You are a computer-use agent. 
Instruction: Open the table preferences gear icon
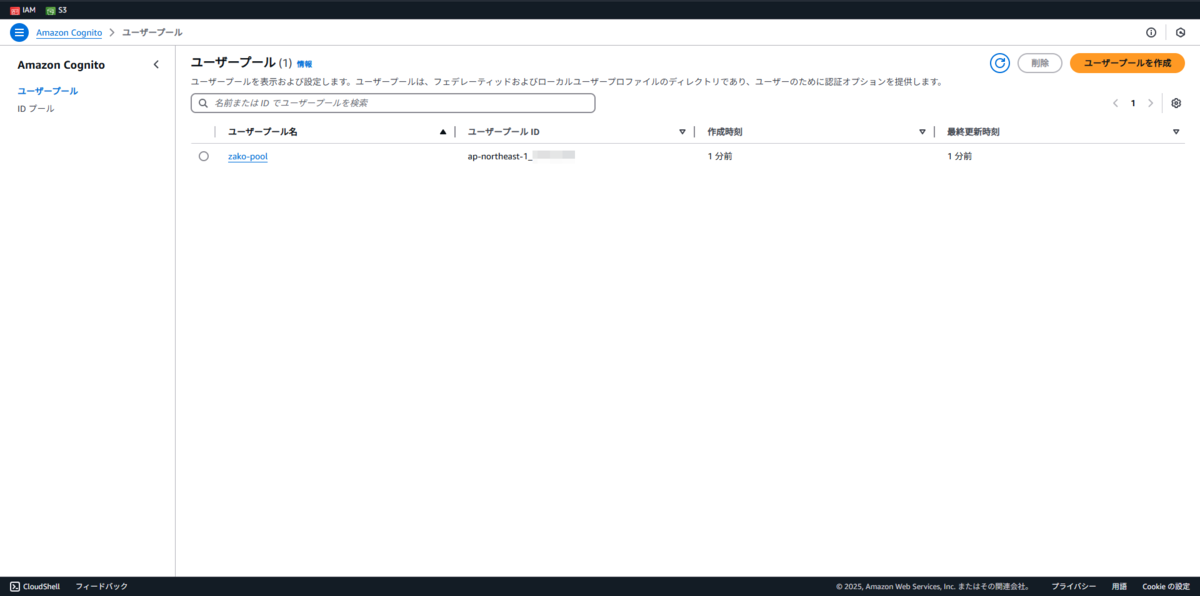(1176, 102)
